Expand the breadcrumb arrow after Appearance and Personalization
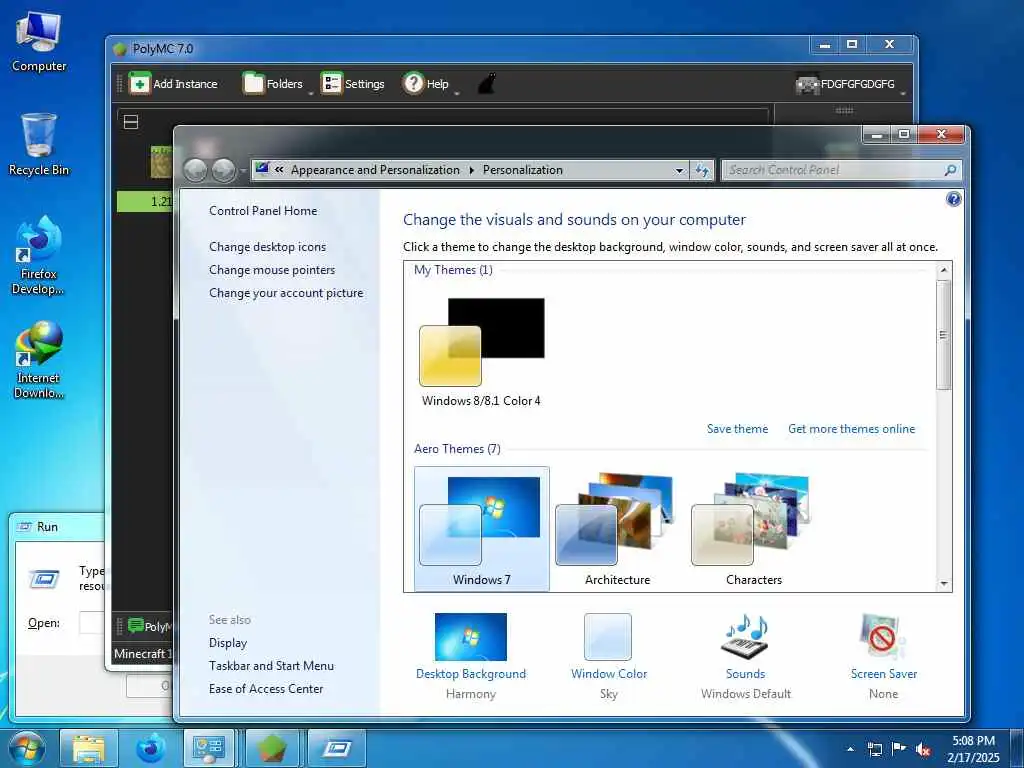 tap(472, 170)
